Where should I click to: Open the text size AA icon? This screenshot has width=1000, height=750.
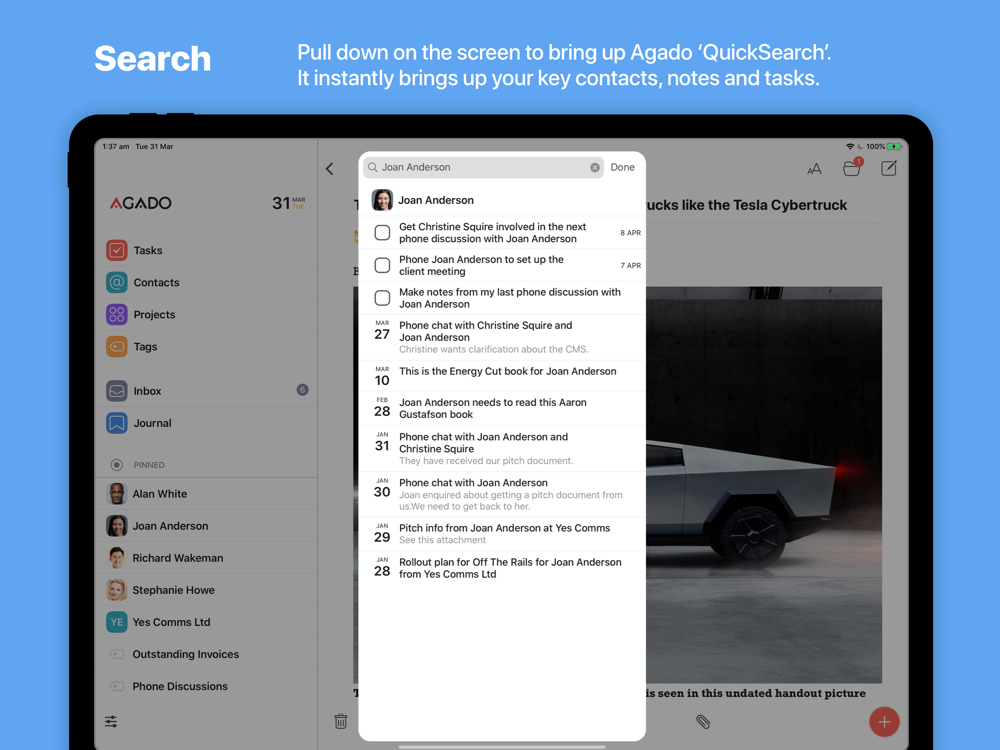click(814, 169)
